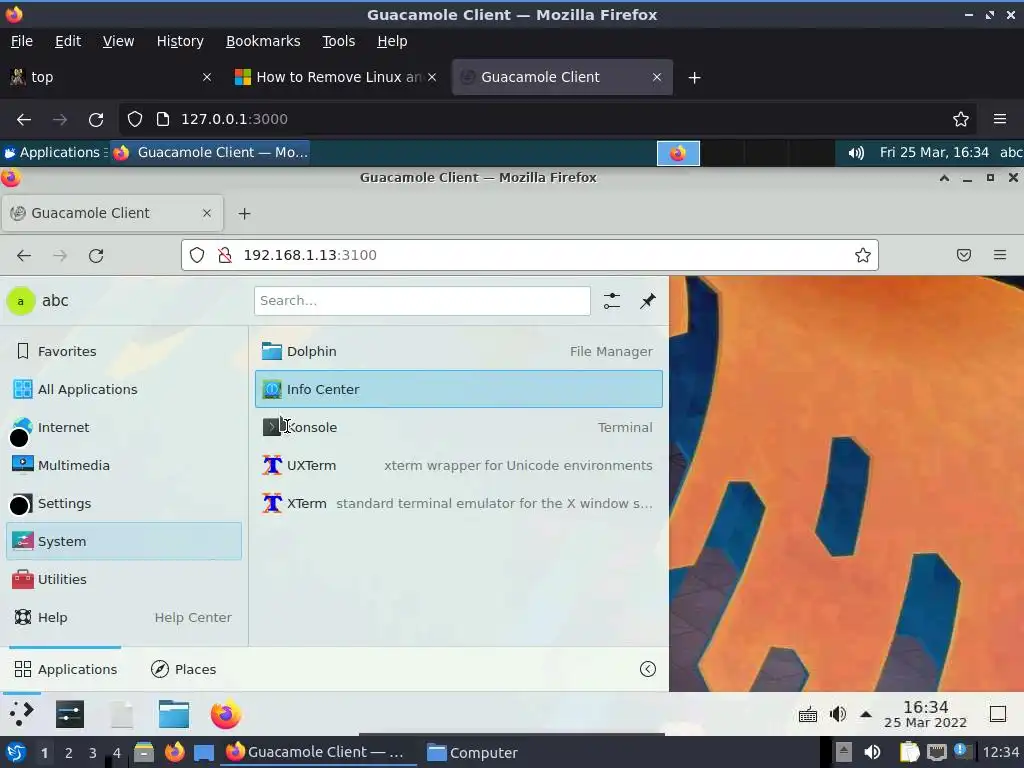Launch Info Center from System menu

pyautogui.click(x=458, y=389)
